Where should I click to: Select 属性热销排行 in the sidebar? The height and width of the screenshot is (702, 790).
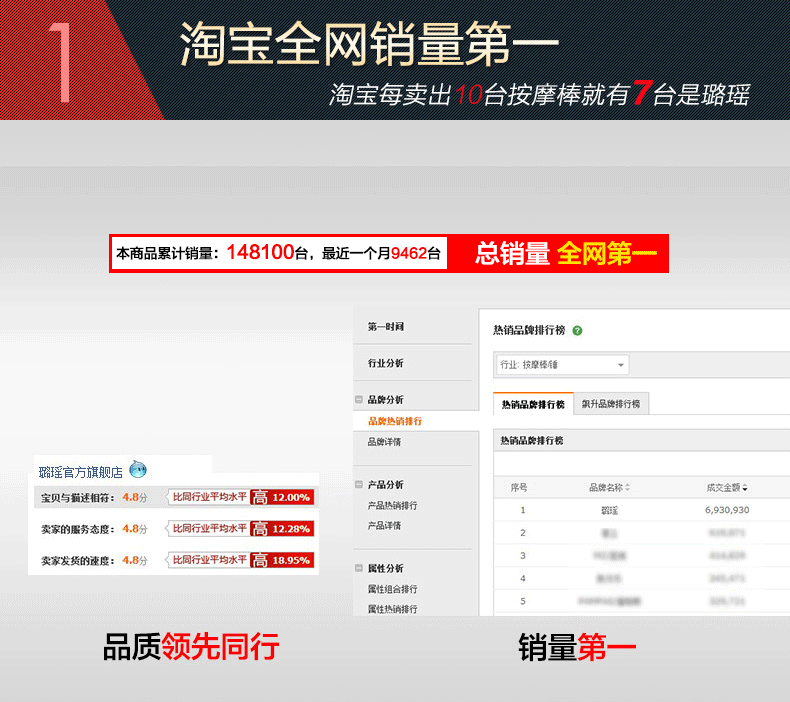point(392,609)
